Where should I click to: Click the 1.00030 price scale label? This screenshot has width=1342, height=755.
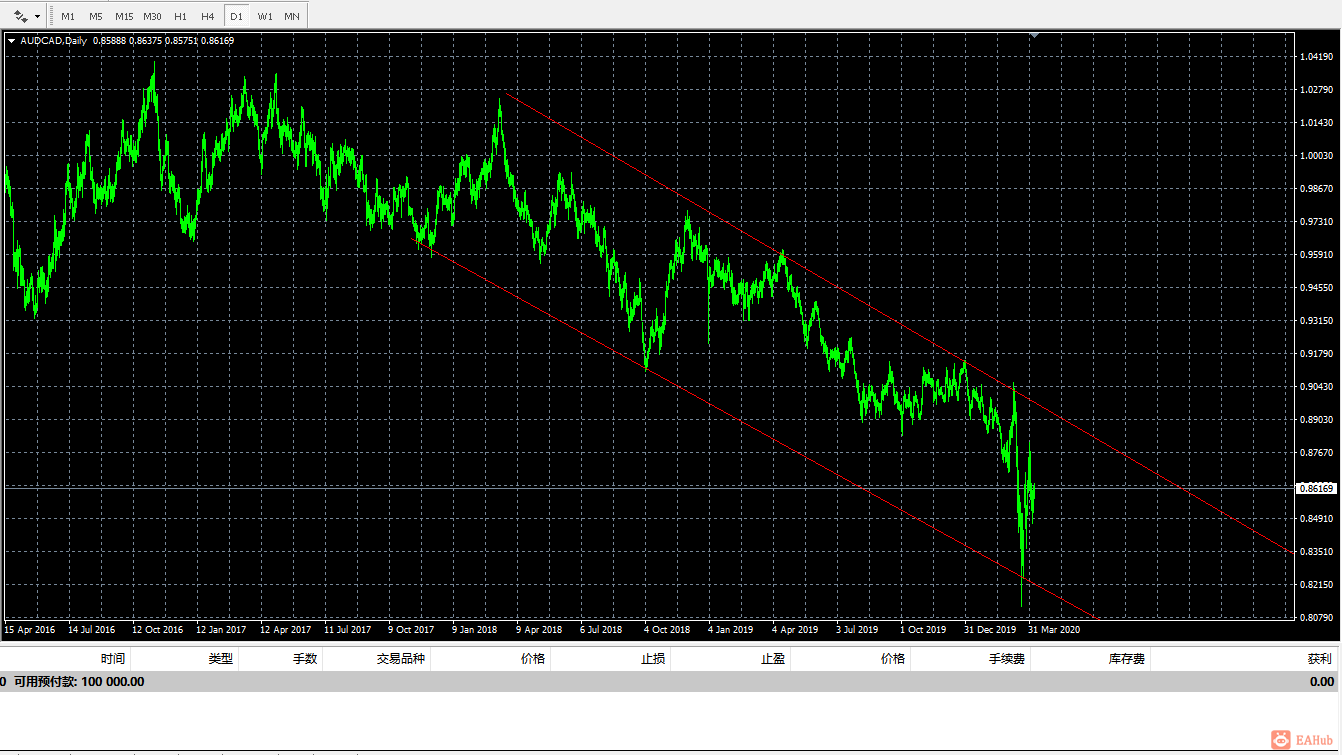[x=1316, y=156]
